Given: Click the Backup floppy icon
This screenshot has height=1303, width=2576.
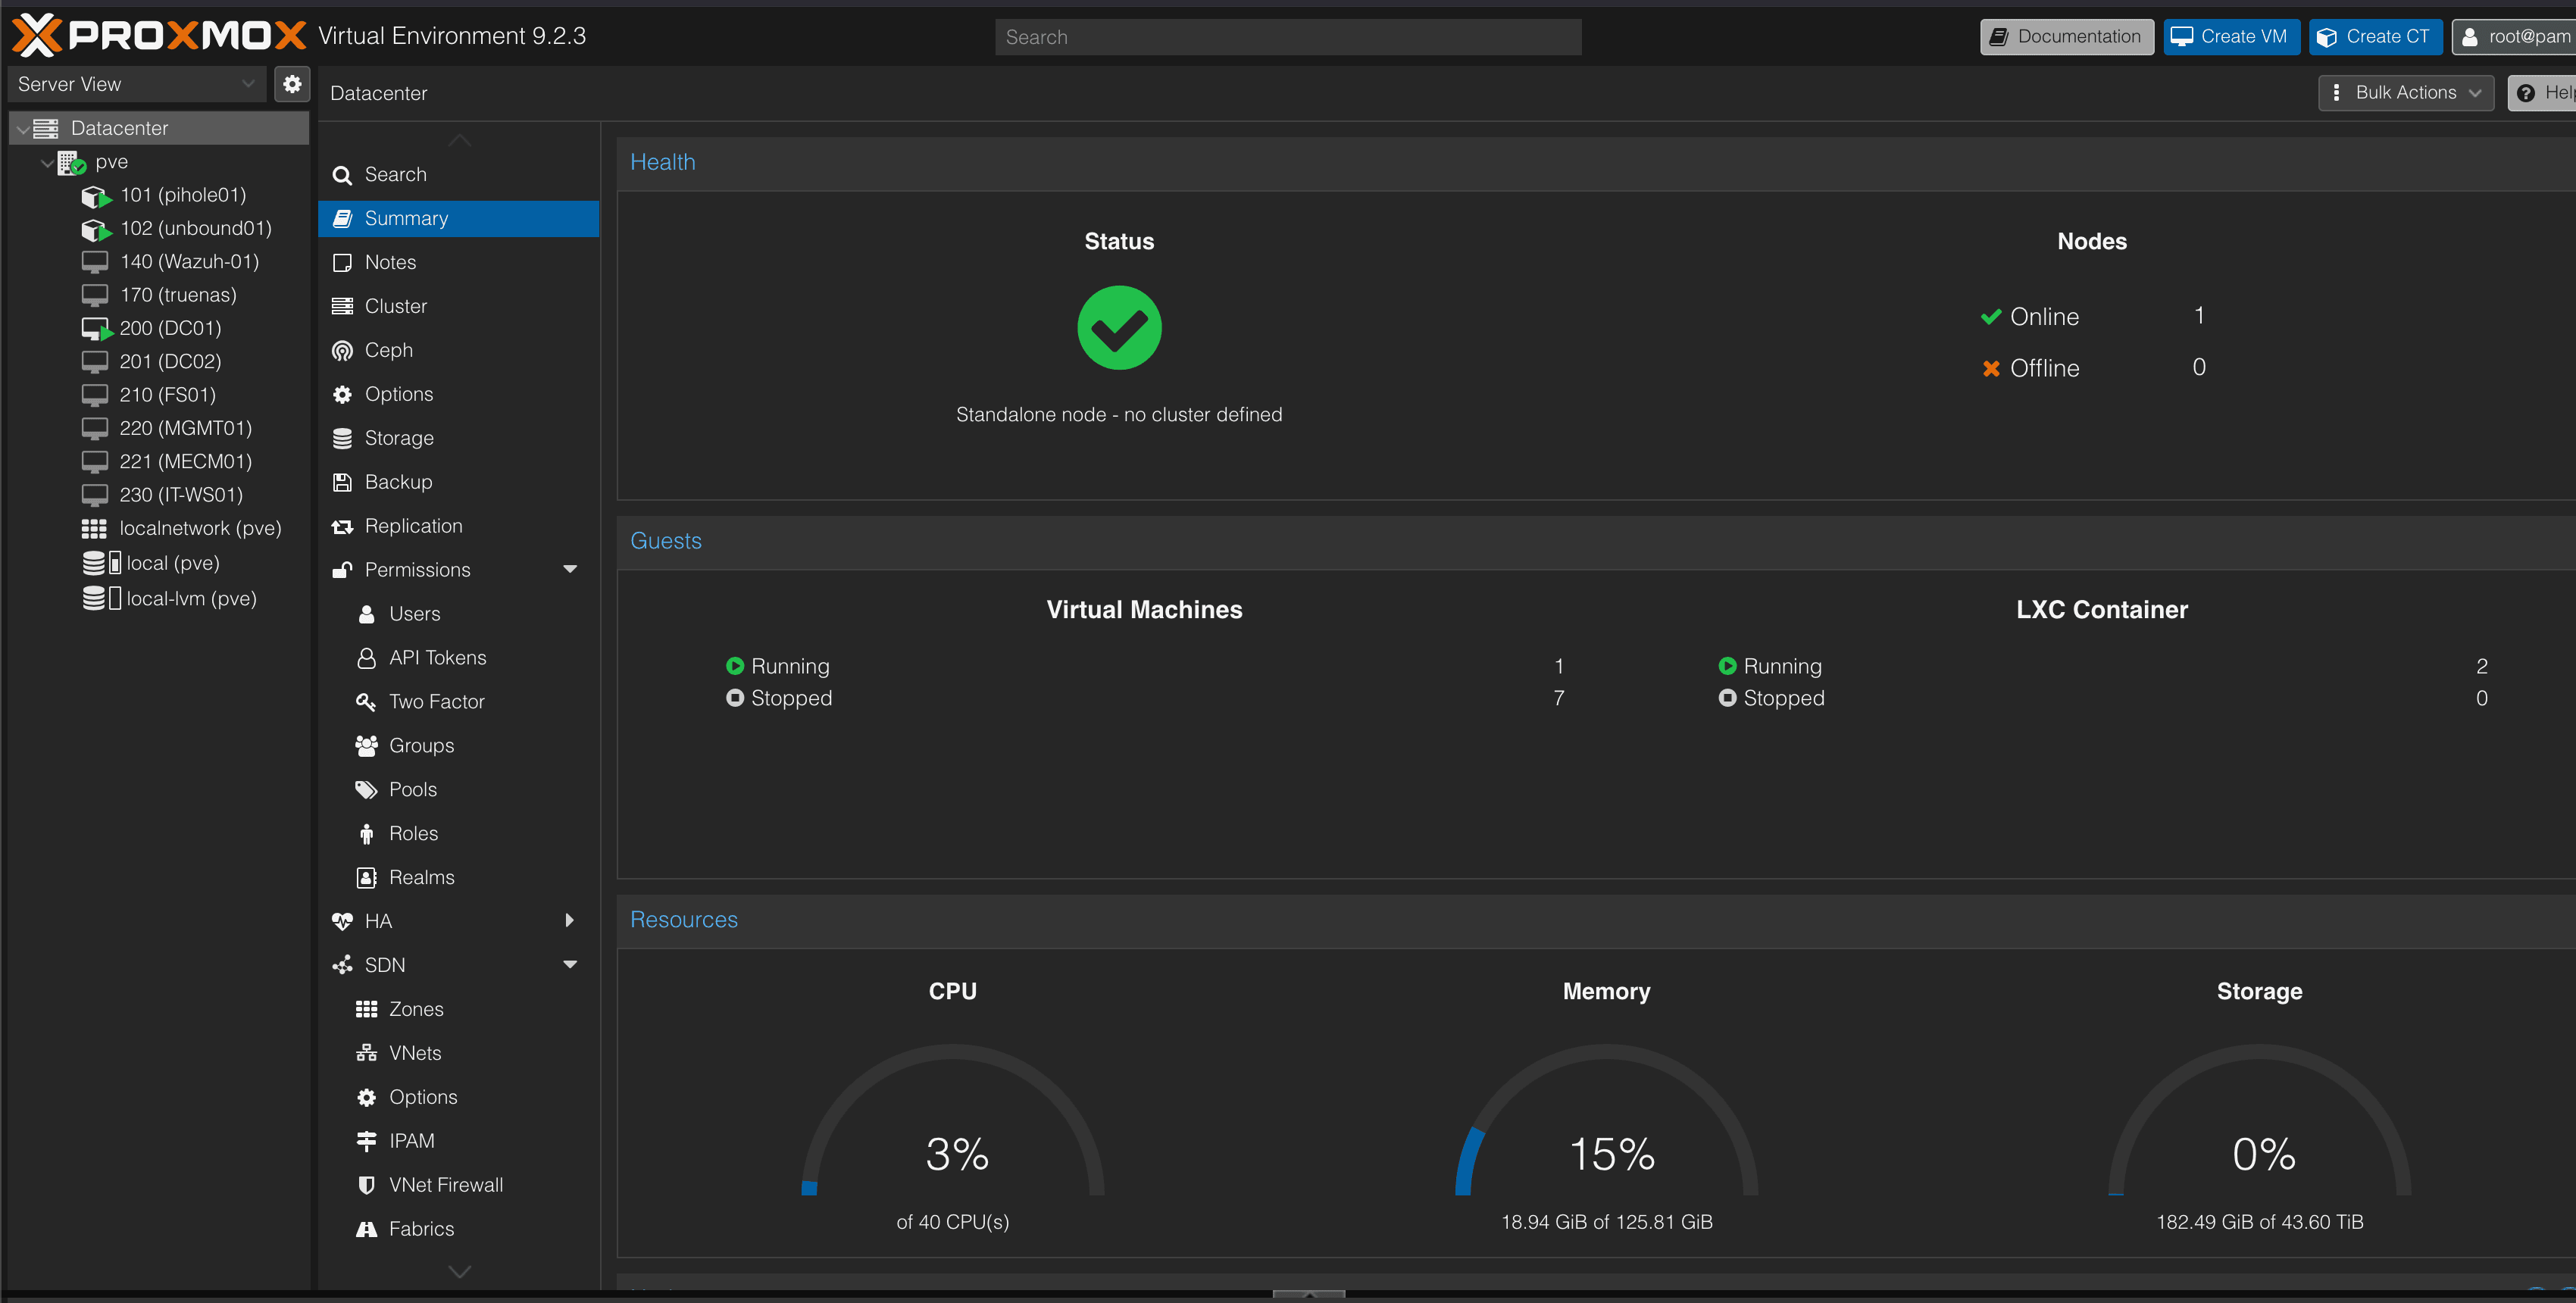Looking at the screenshot, I should click(x=342, y=482).
